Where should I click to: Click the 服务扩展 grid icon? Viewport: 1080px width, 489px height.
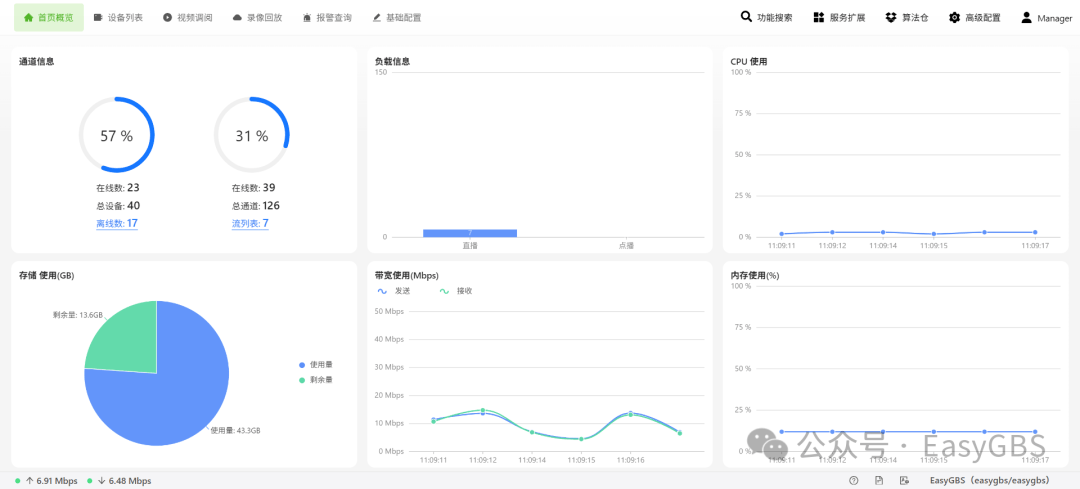pos(819,18)
